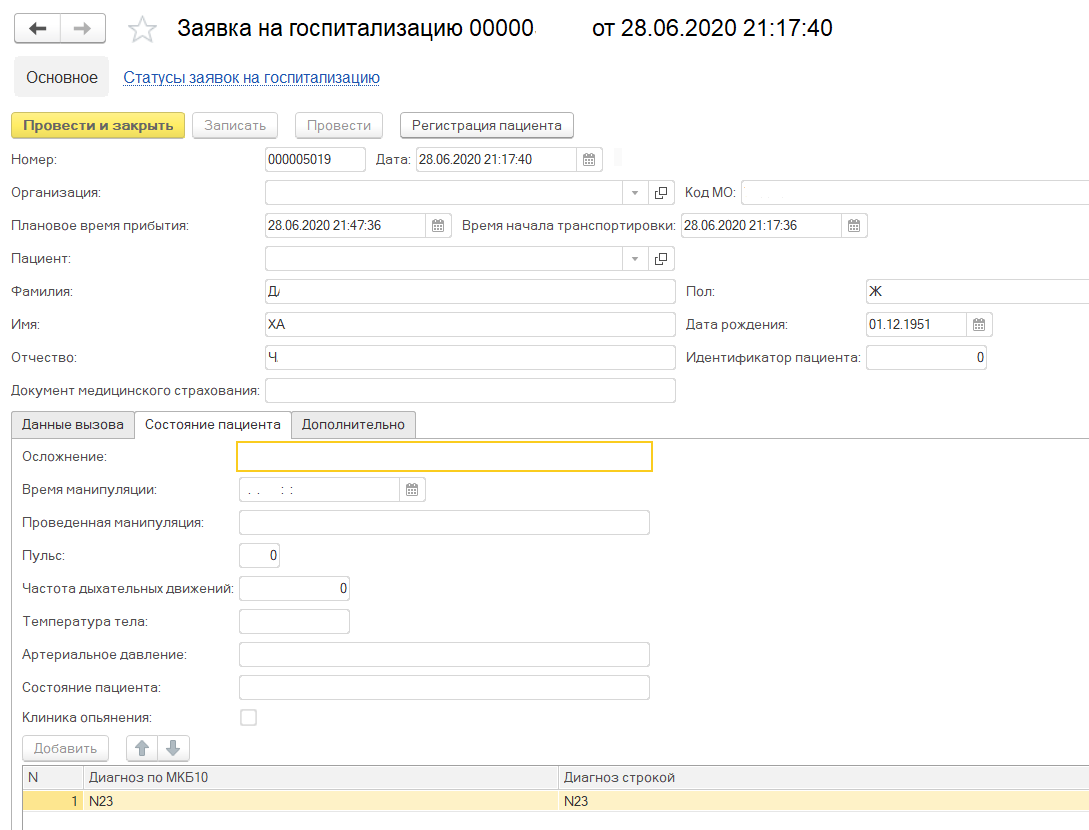This screenshot has width=1089, height=830.
Task: Click the Регистрация пациента button
Action: [x=486, y=125]
